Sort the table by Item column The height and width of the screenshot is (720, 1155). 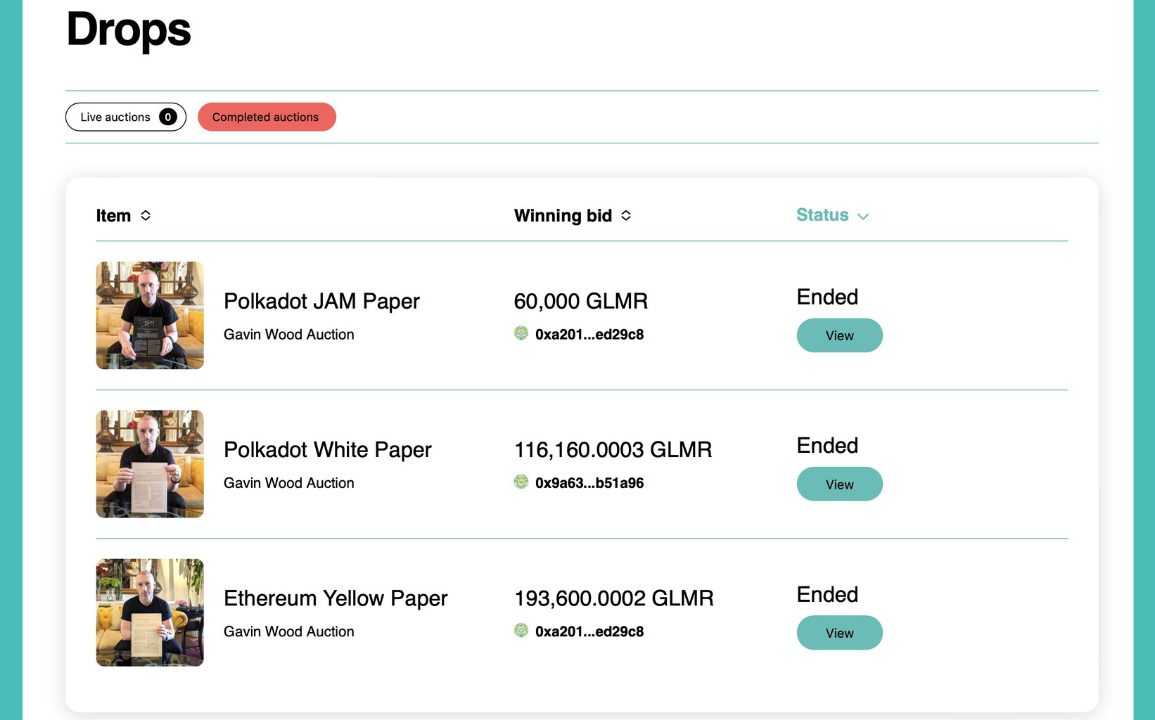(146, 215)
